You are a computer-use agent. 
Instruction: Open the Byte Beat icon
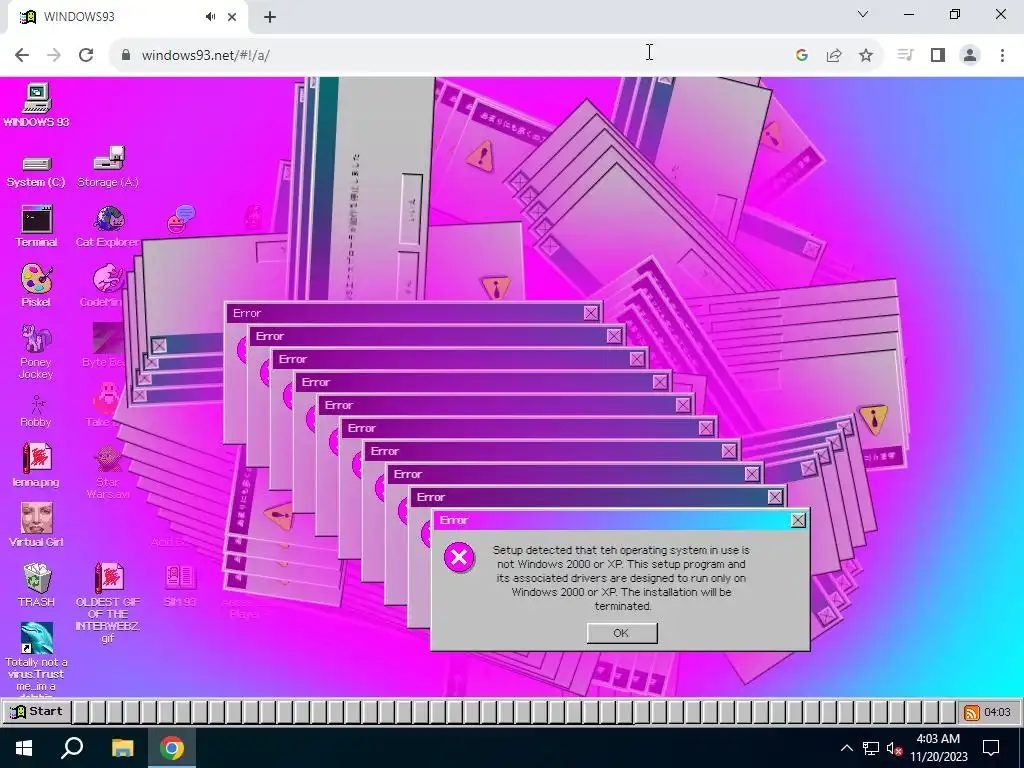(x=106, y=344)
